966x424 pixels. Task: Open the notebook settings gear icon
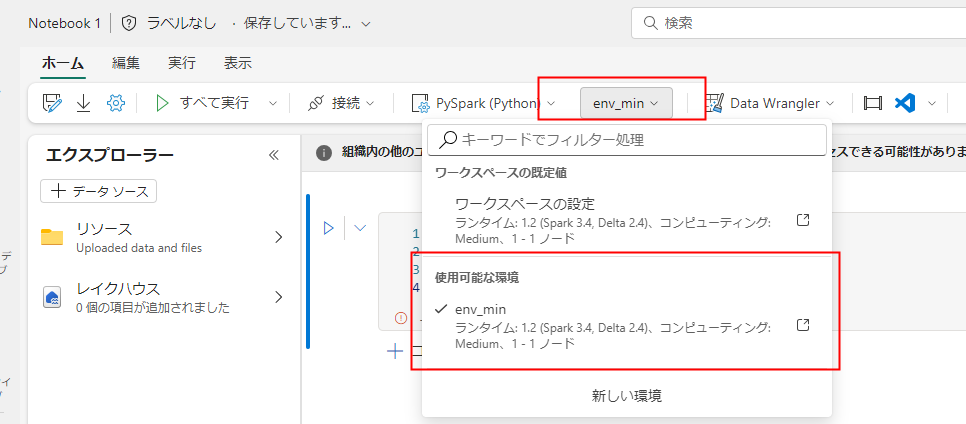[116, 104]
